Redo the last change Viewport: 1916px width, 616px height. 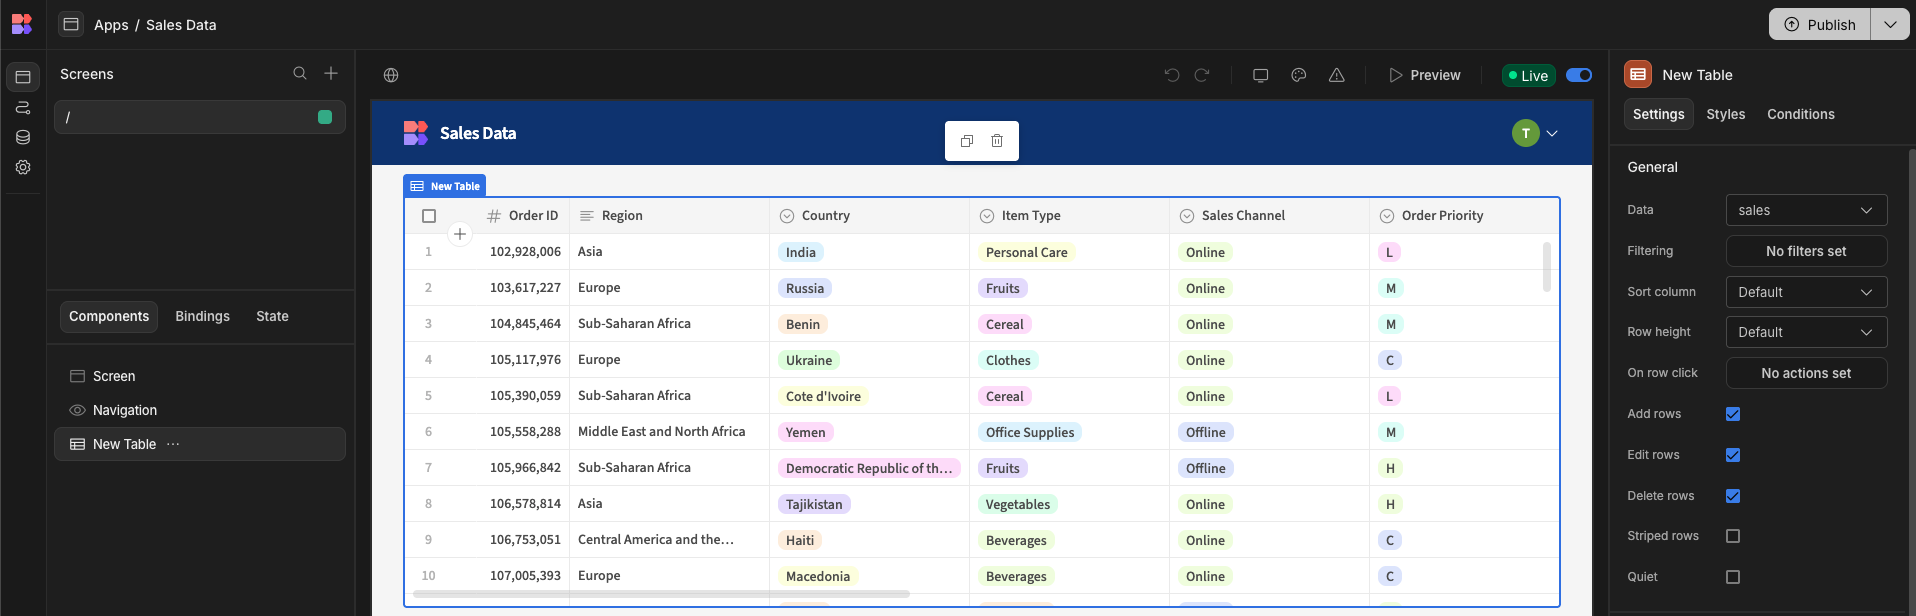pos(1202,75)
